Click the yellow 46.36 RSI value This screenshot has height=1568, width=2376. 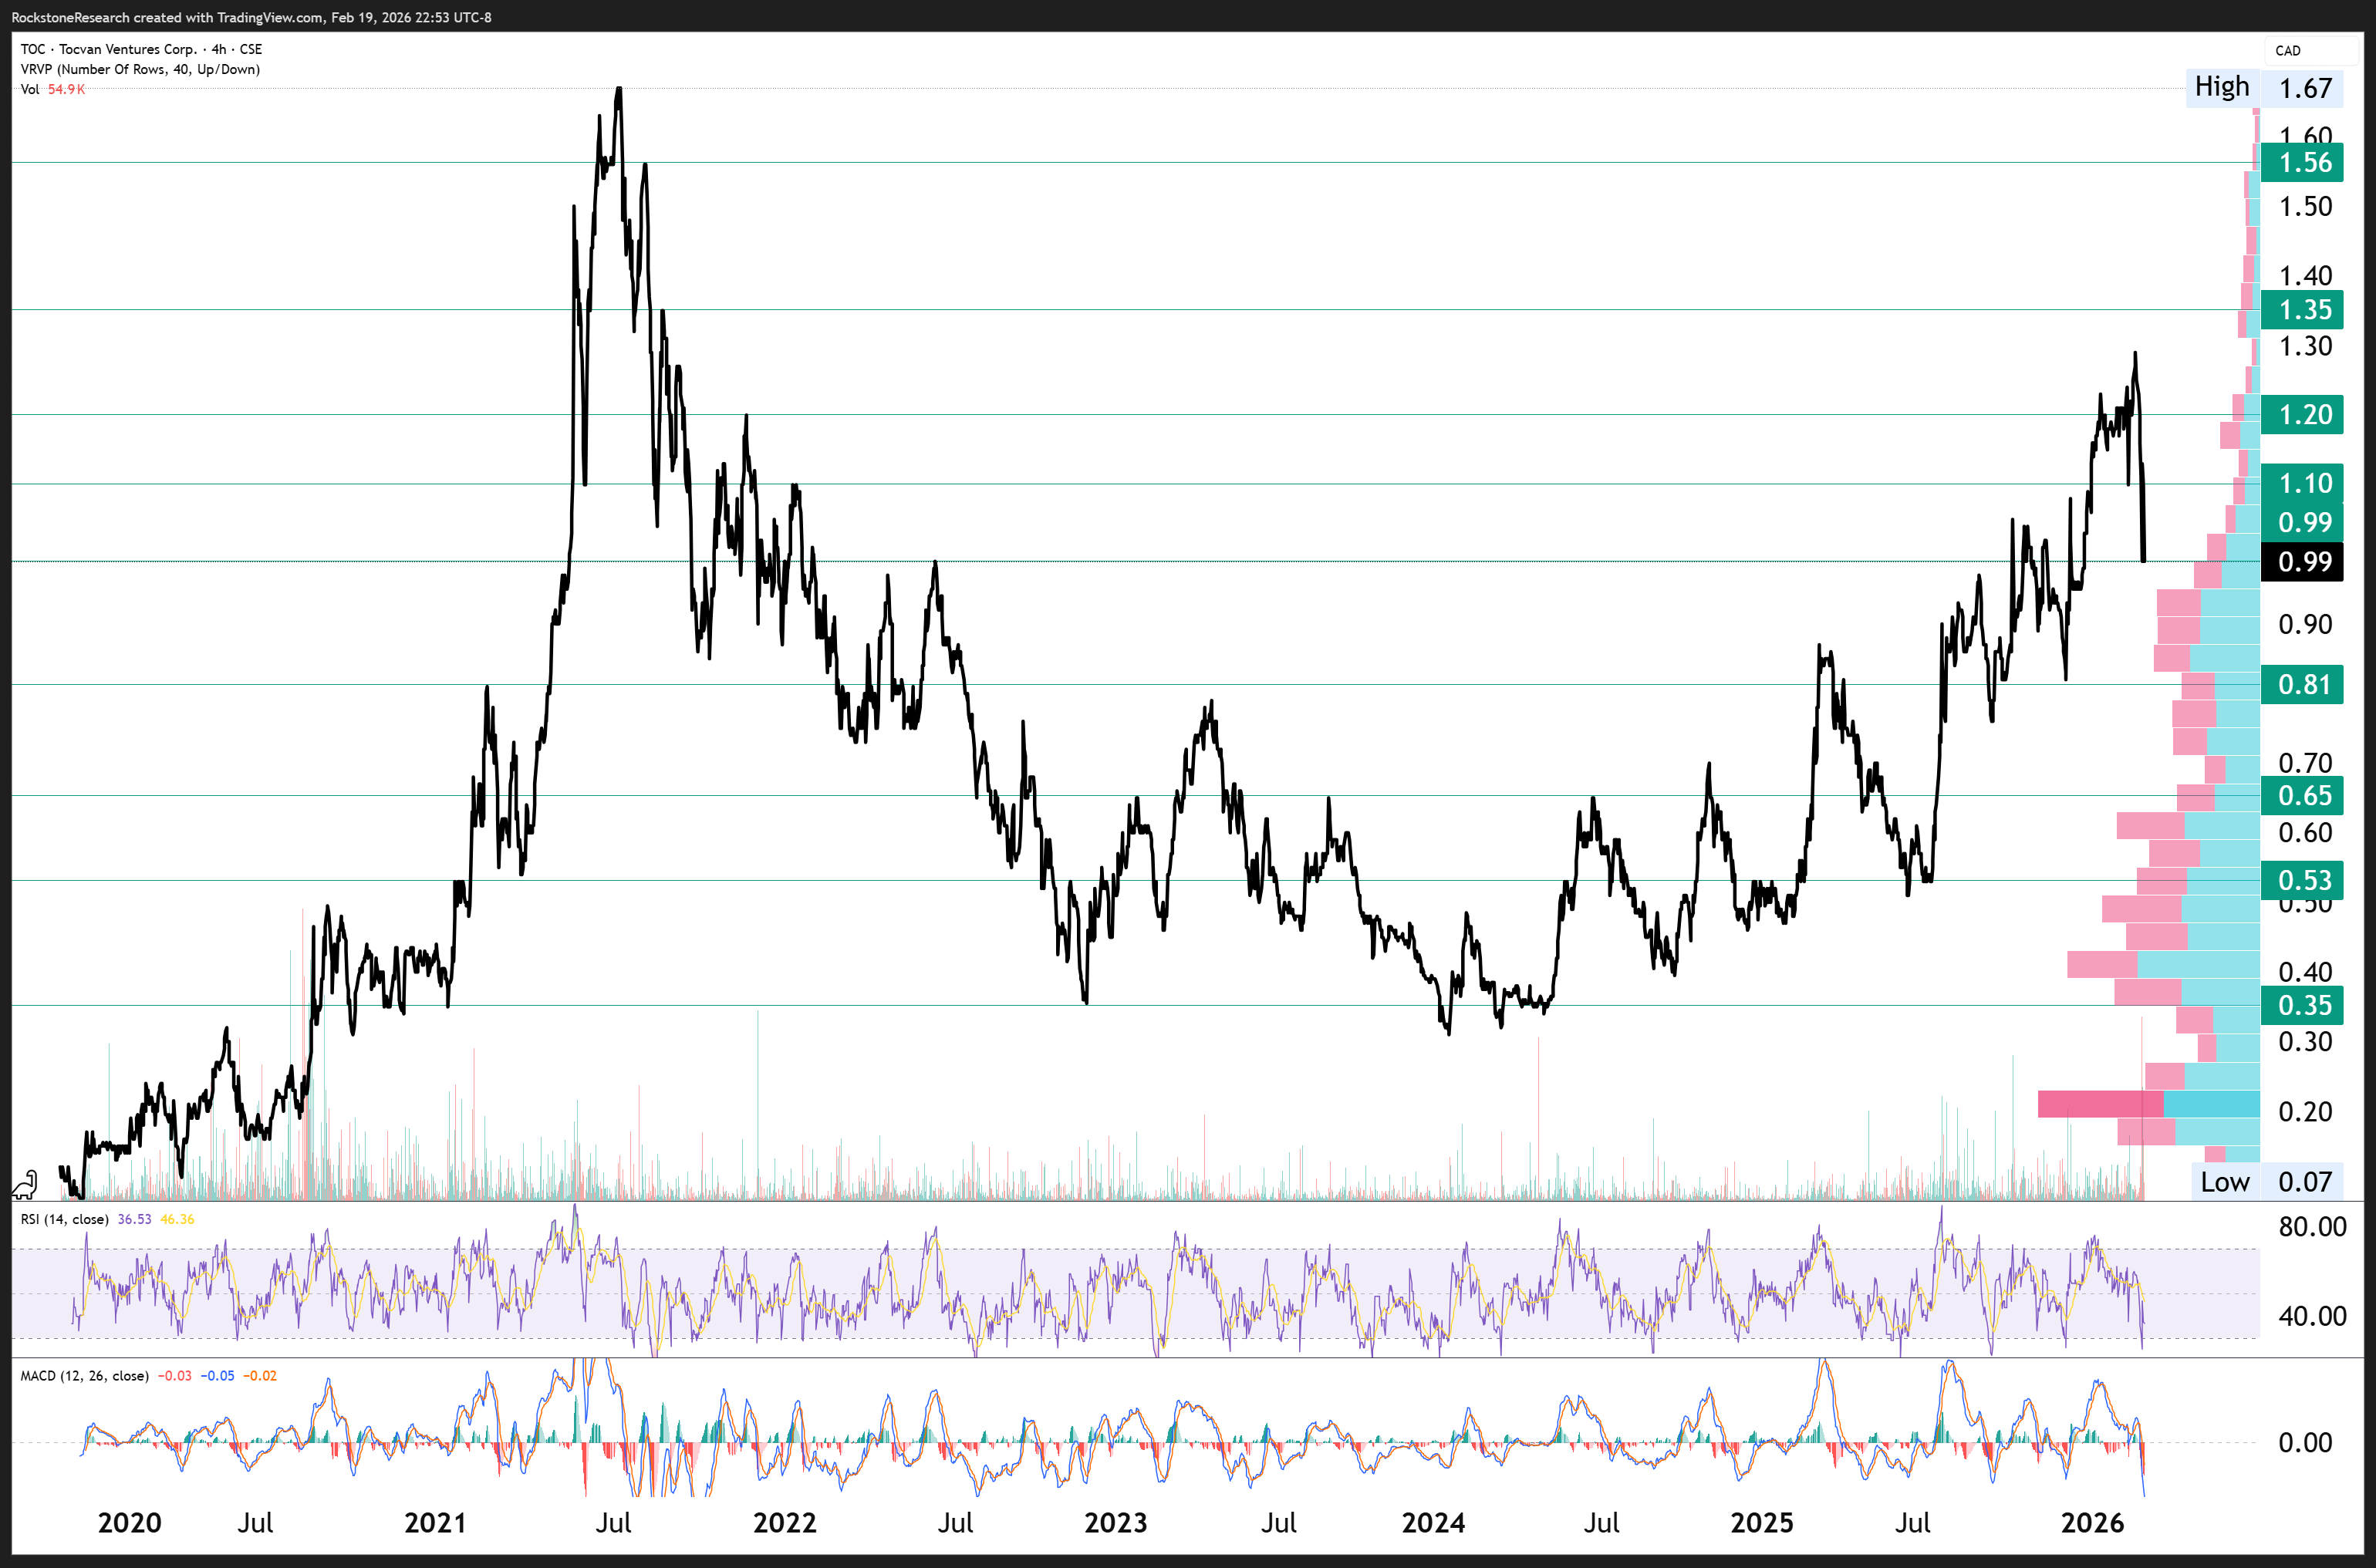(x=177, y=1219)
